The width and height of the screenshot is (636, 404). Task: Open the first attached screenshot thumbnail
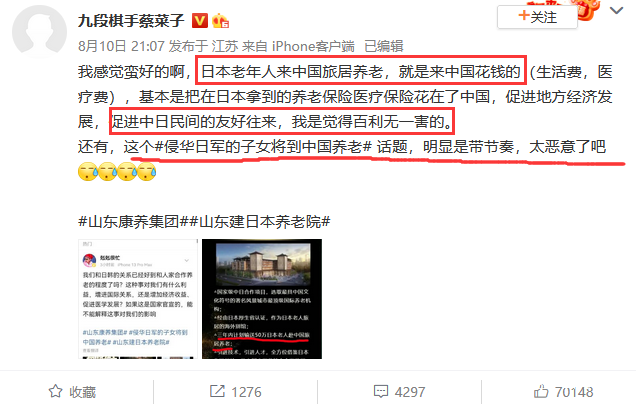138,299
